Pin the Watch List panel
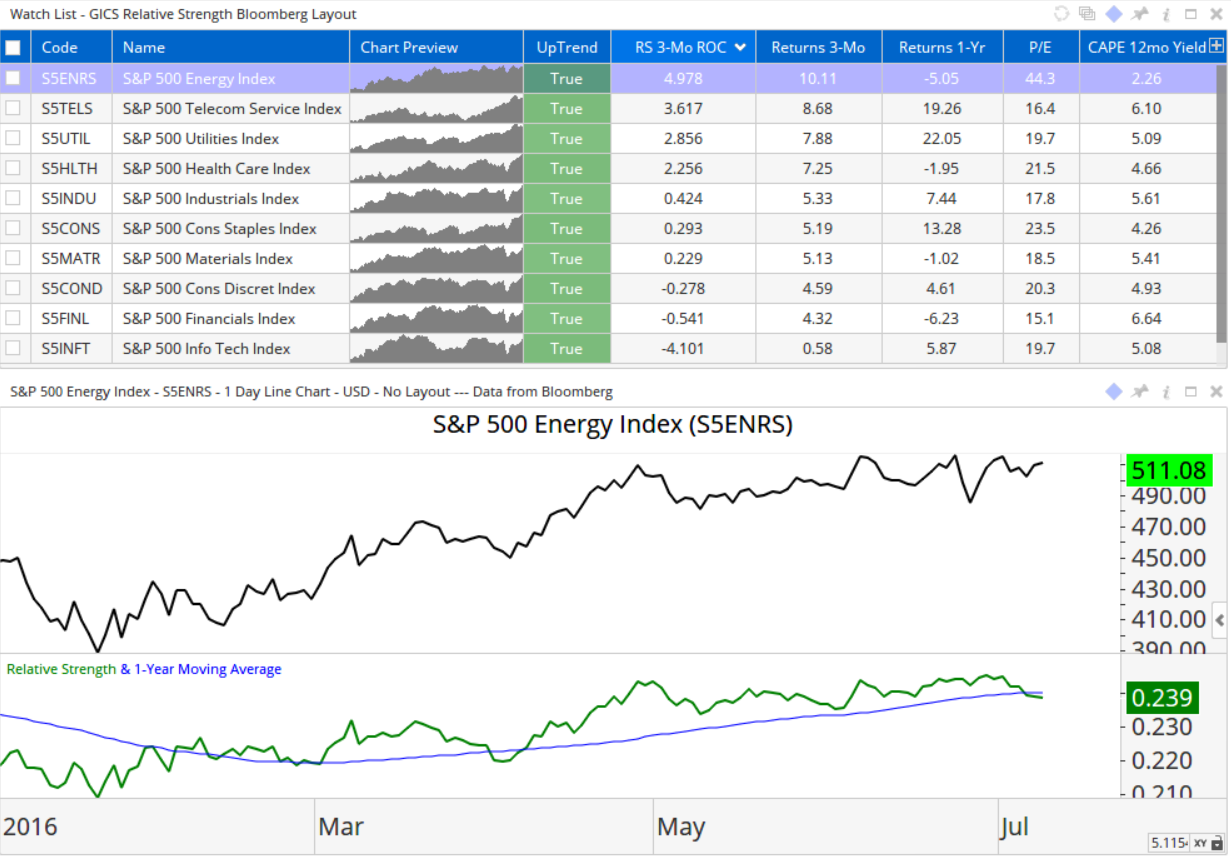The width and height of the screenshot is (1231, 860). (x=1140, y=14)
